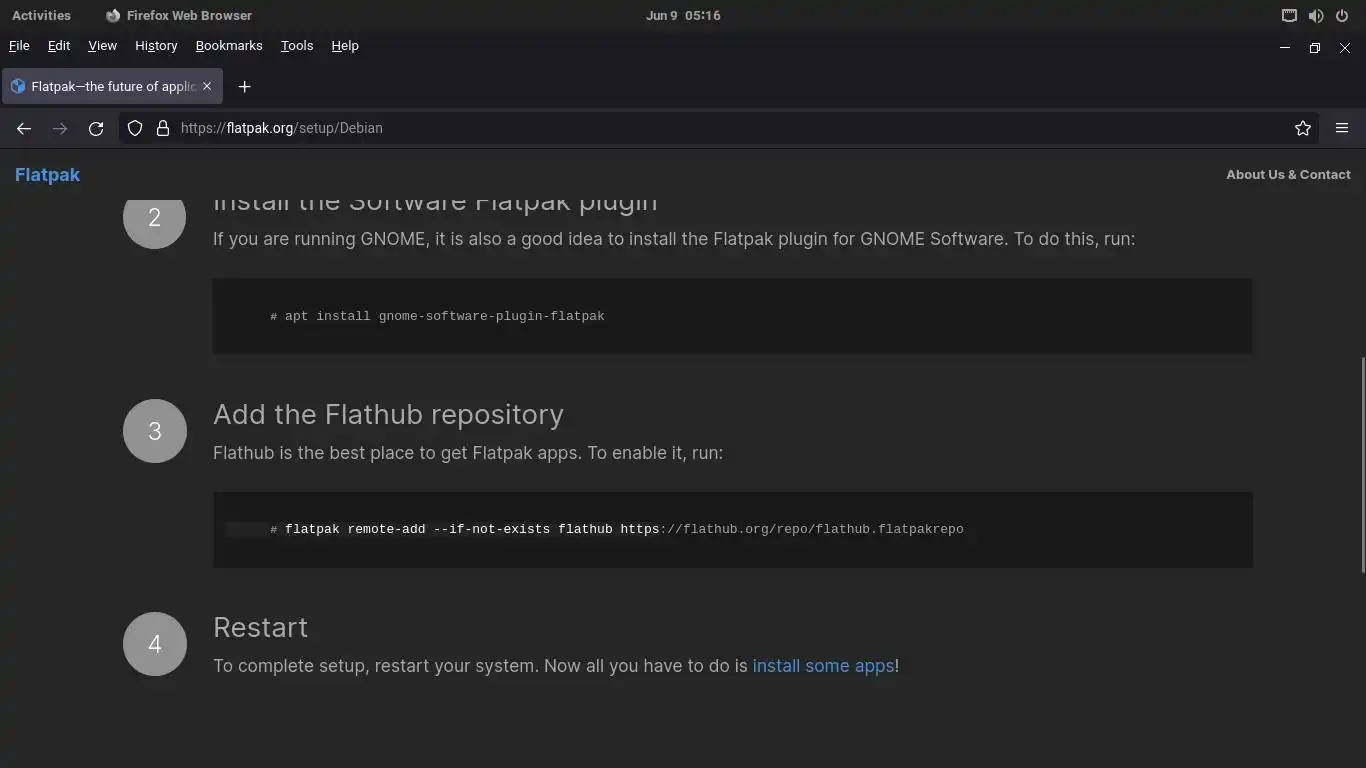Viewport: 1366px width, 768px height.
Task: Open the File menu
Action: tap(19, 46)
